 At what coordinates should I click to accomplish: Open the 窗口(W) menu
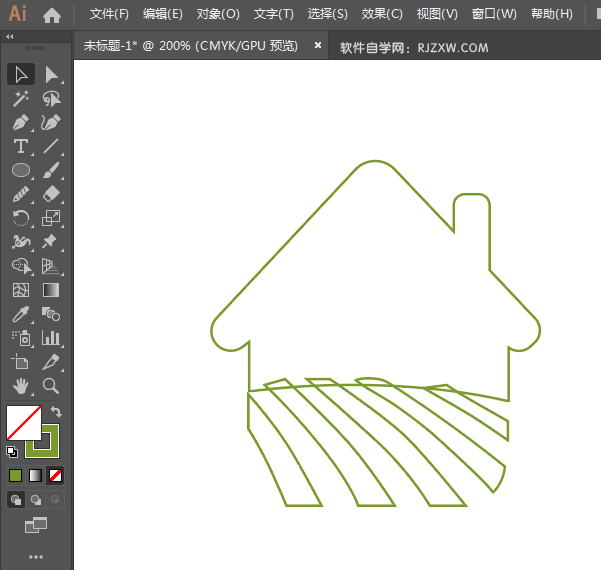494,14
